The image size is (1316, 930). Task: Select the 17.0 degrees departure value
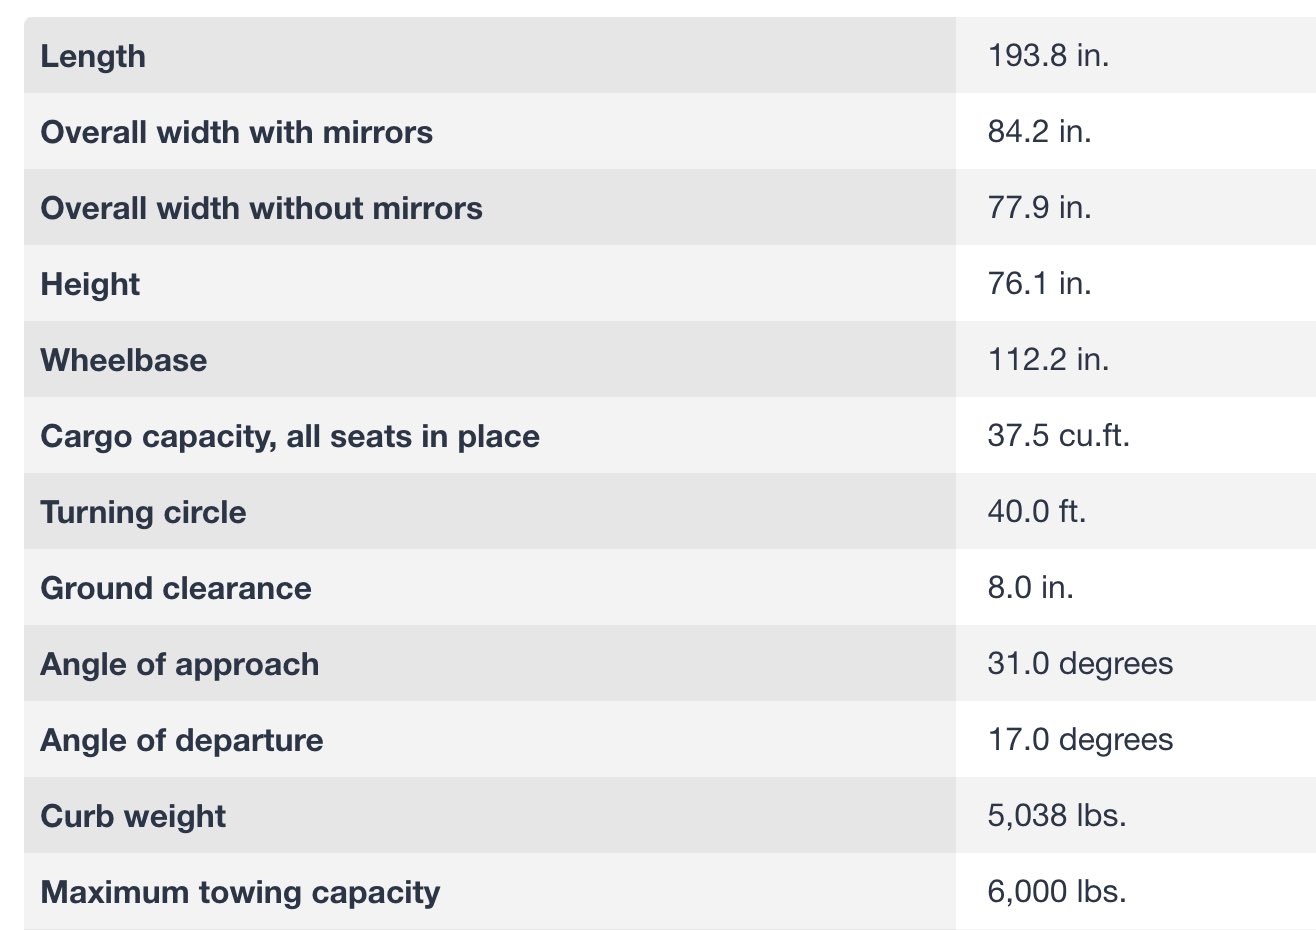[1080, 739]
